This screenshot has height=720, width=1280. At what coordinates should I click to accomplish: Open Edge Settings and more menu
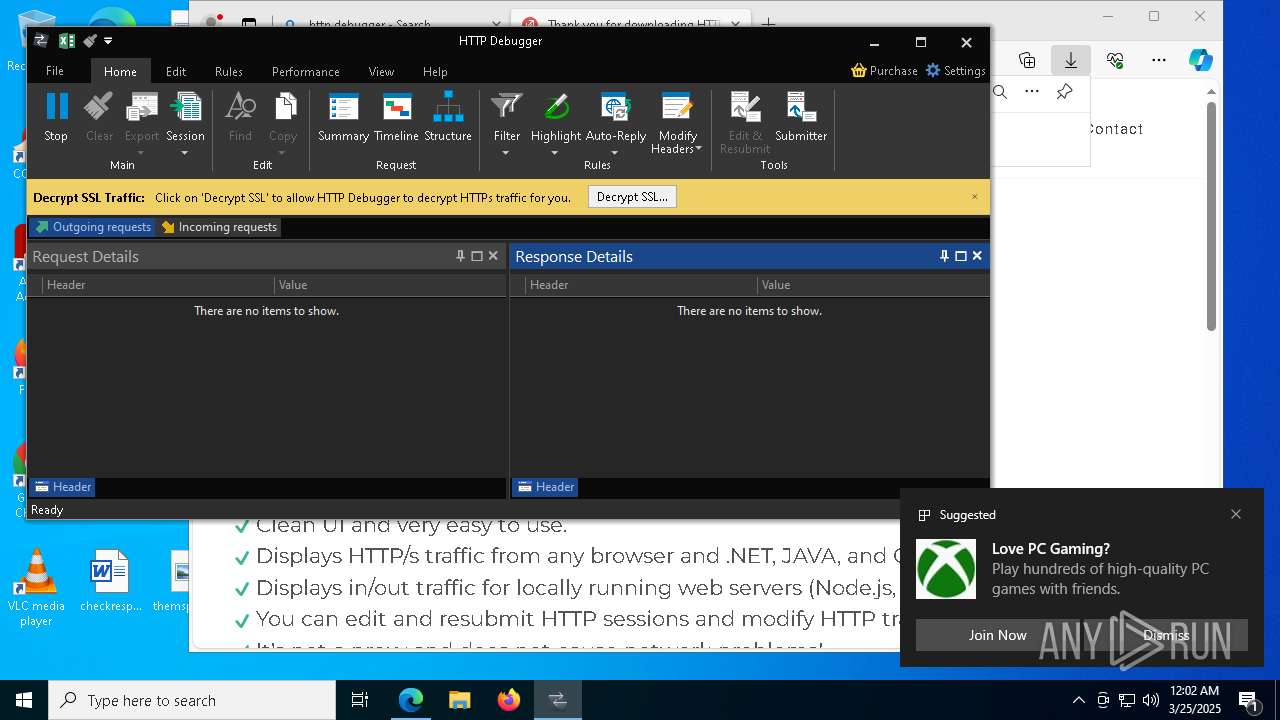(1159, 60)
